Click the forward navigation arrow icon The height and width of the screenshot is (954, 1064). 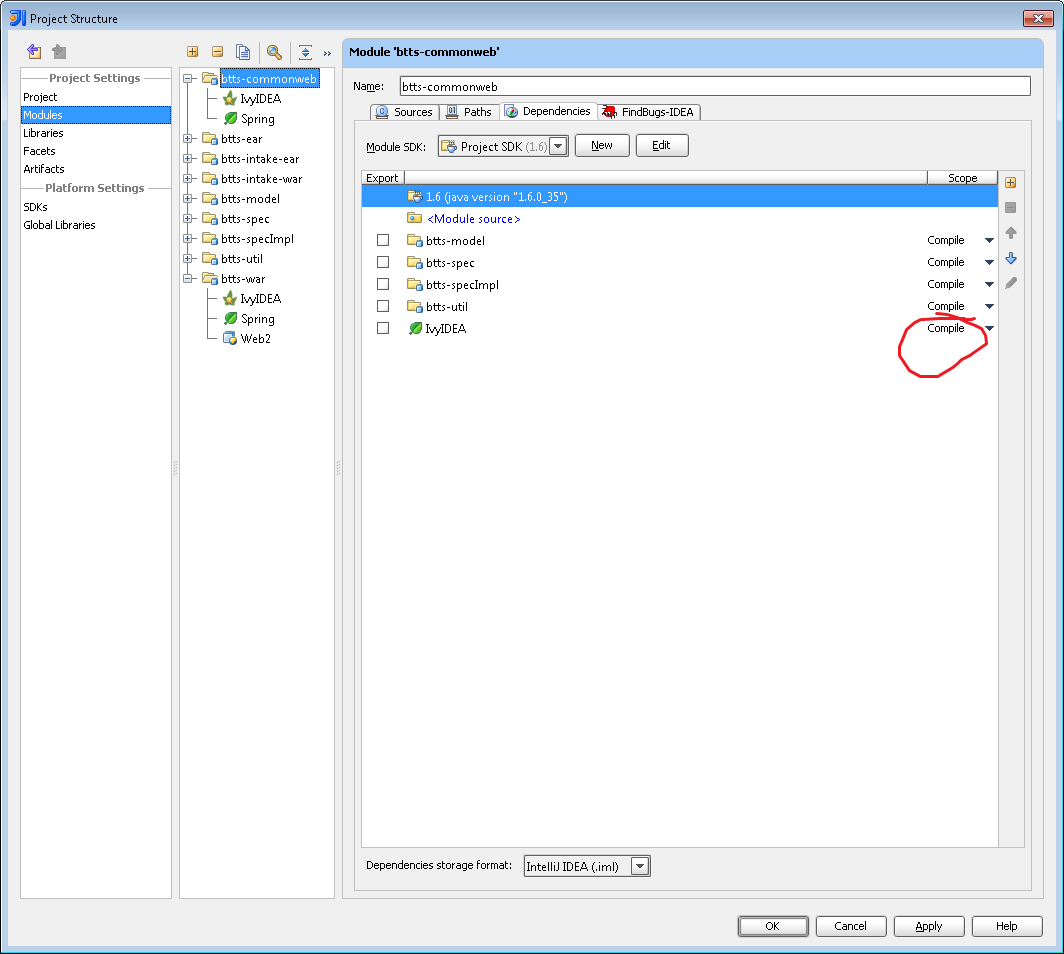[59, 52]
